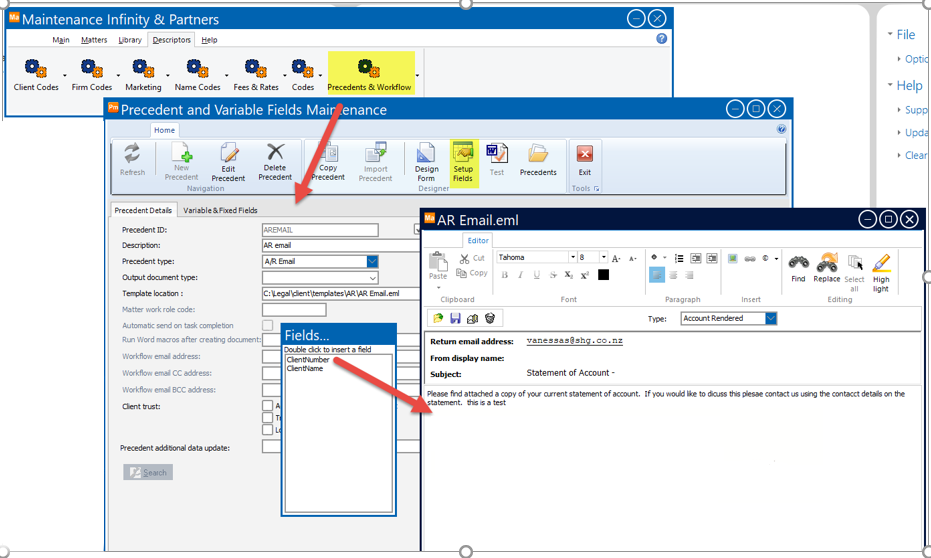Image resolution: width=931 pixels, height=558 pixels.
Task: Collapse the File section on right panel
Action: click(890, 34)
